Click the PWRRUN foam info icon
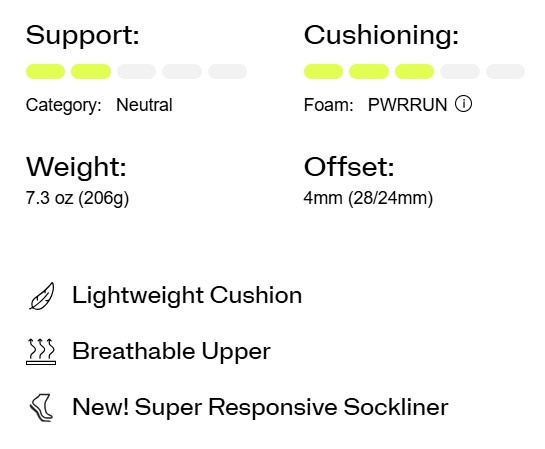The width and height of the screenshot is (545, 449). [463, 104]
